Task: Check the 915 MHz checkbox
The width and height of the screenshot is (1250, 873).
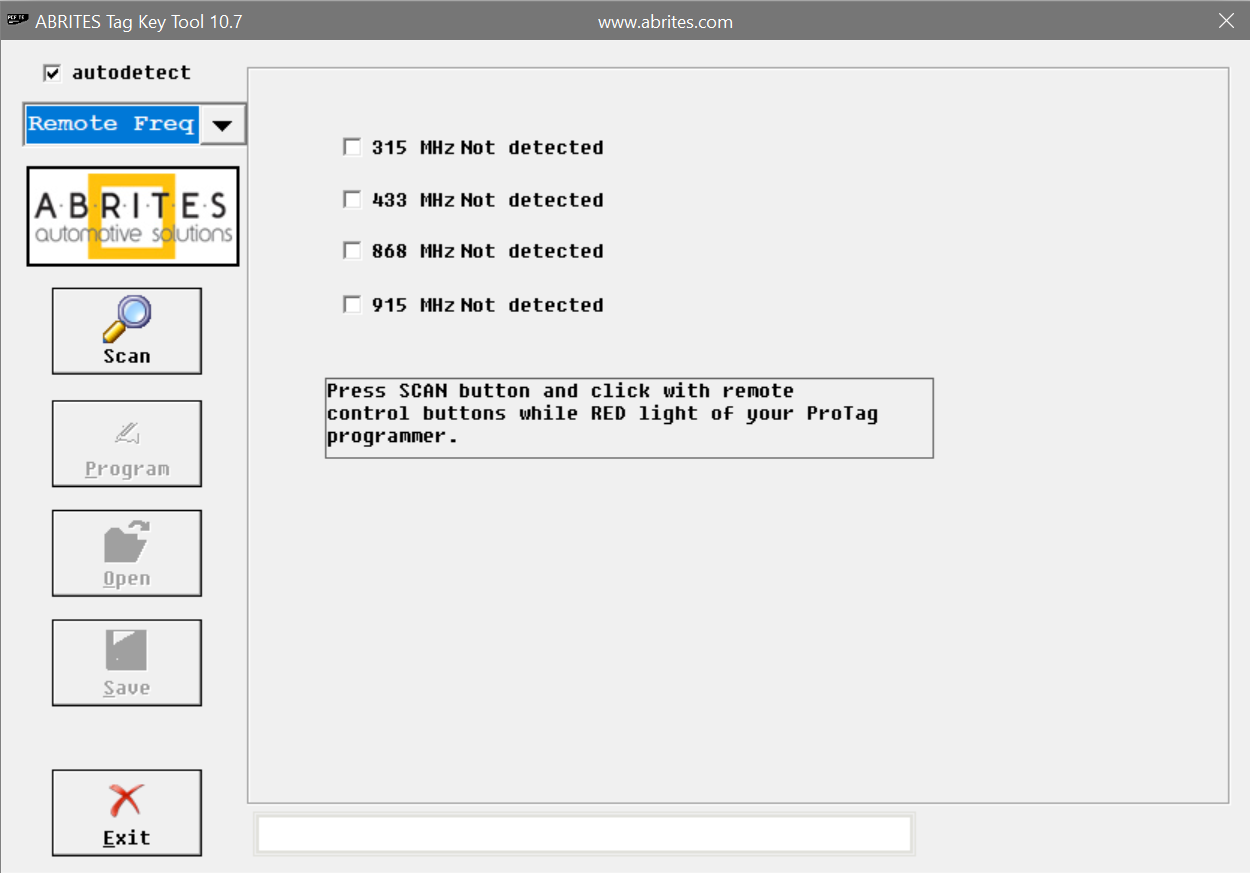Action: coord(352,305)
